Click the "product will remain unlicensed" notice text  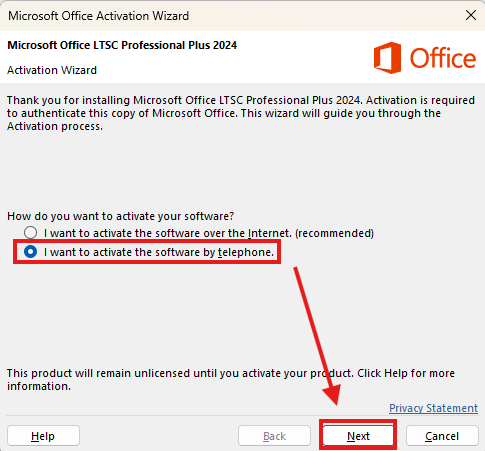pos(231,380)
